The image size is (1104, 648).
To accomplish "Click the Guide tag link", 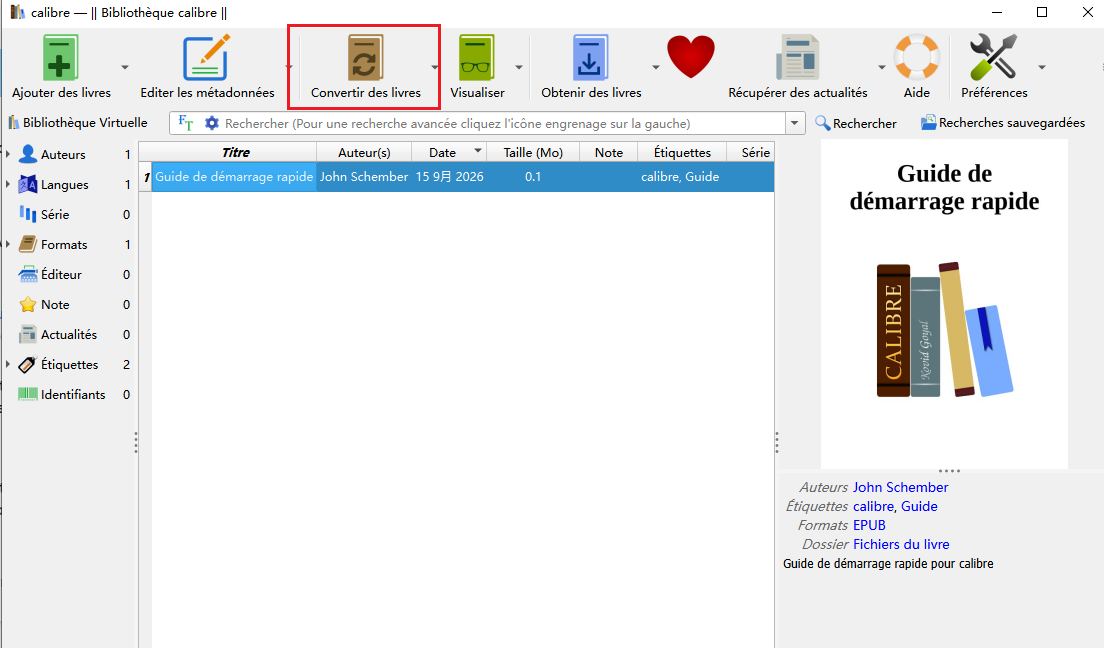I will (920, 506).
